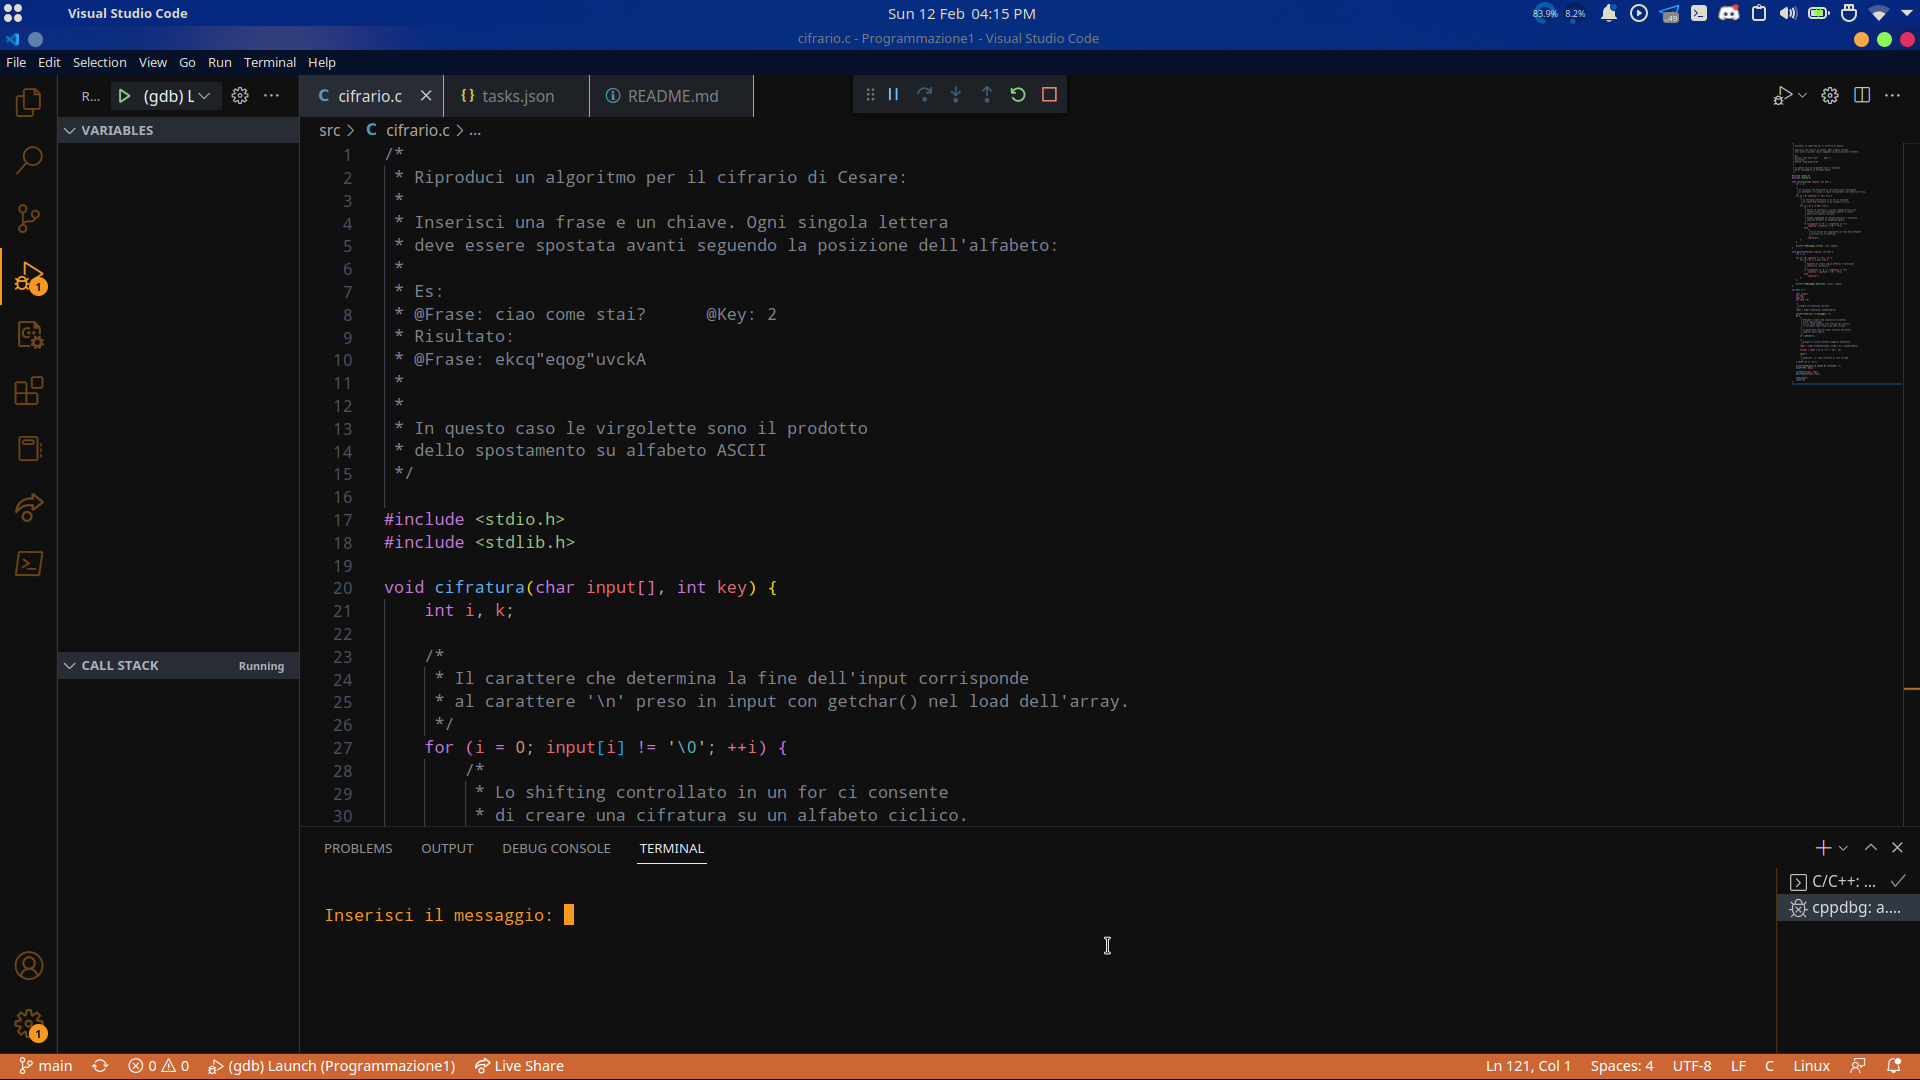Click the main branch in status bar
Image resolution: width=1920 pixels, height=1080 pixels.
click(x=46, y=1066)
